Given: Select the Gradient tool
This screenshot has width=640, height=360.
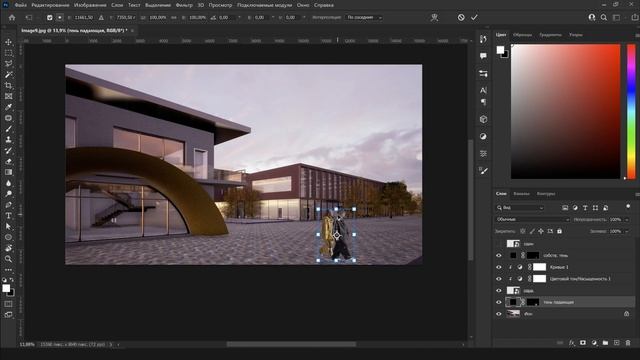Looking at the screenshot, I should (8, 172).
